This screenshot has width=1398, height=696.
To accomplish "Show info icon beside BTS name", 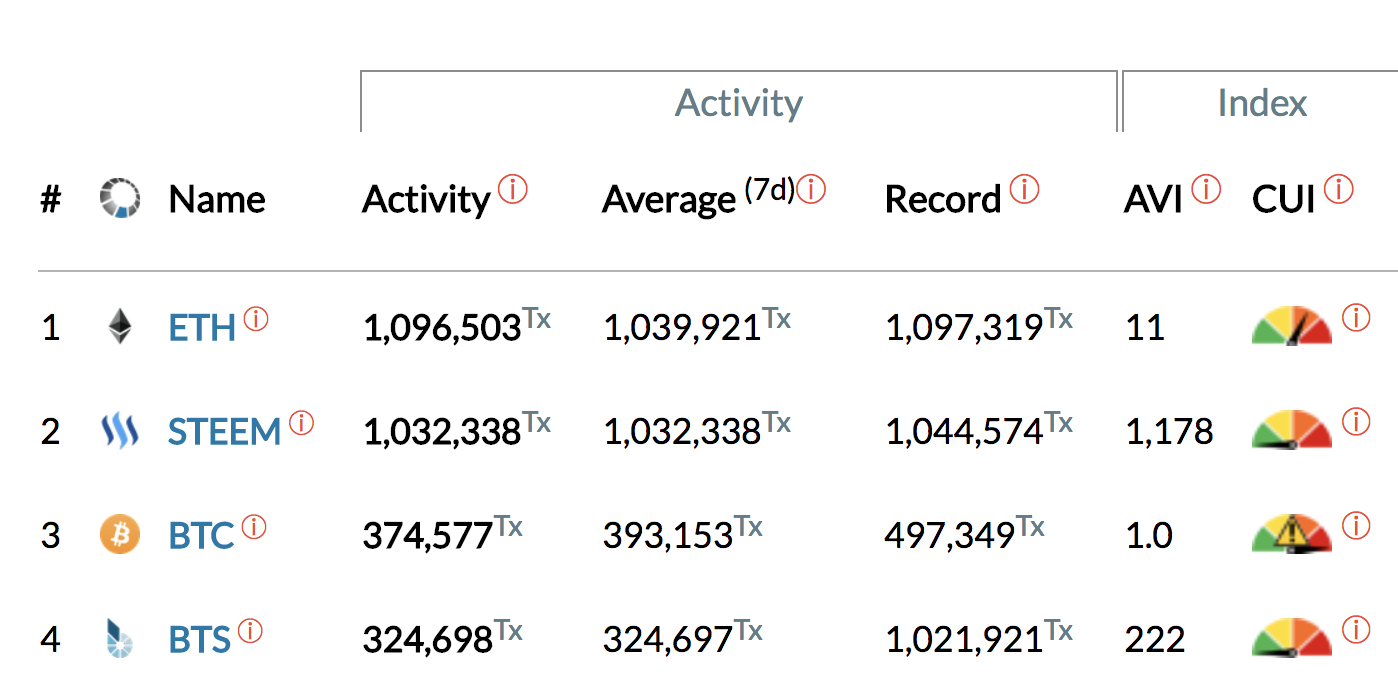I will [x=250, y=631].
